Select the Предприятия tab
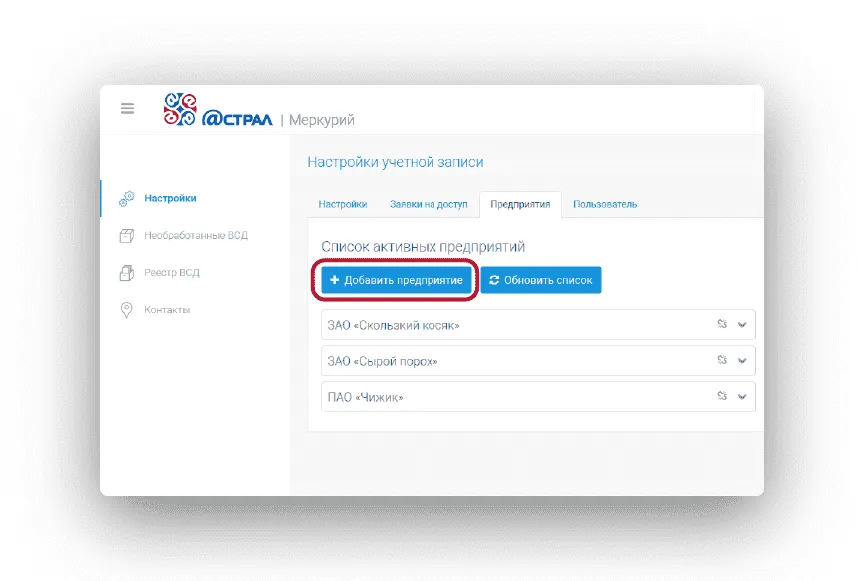This screenshot has width=864, height=581. (x=520, y=204)
